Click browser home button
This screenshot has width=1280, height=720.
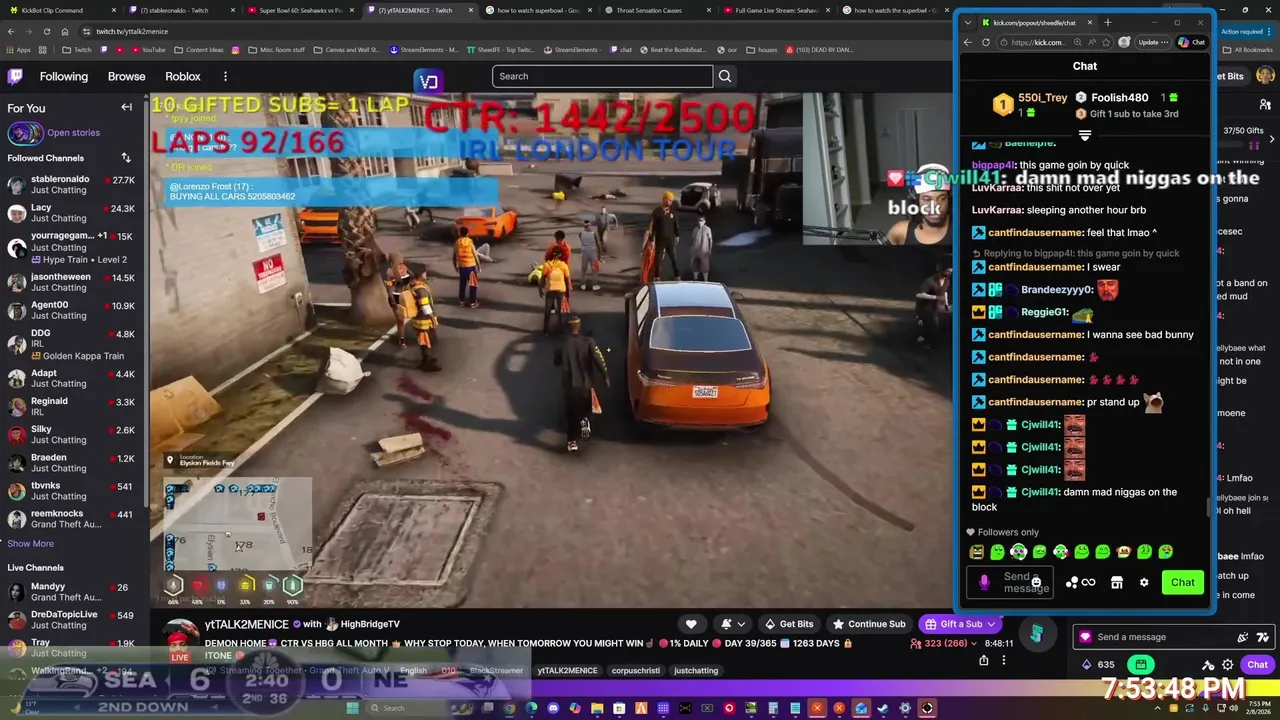[x=67, y=31]
